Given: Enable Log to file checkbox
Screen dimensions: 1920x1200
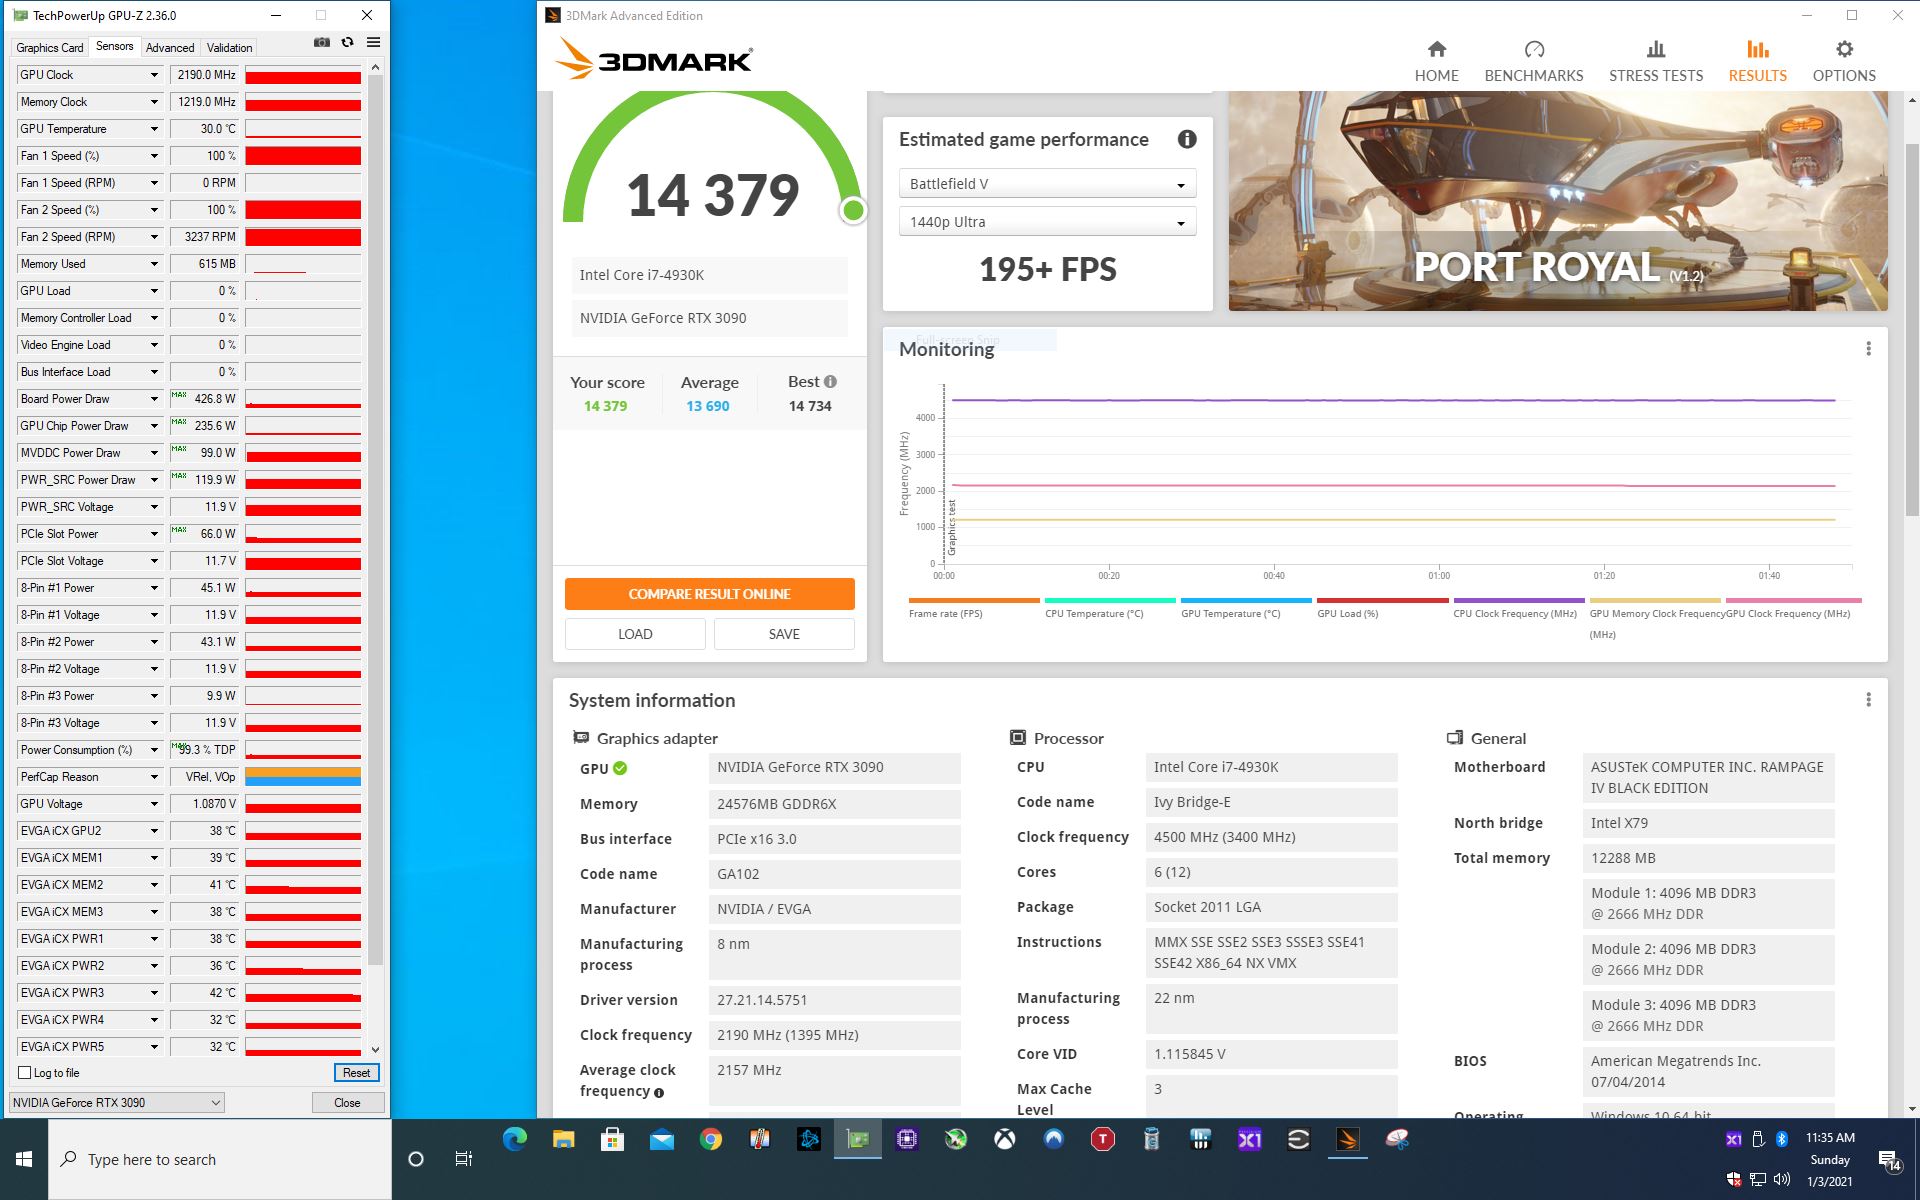Looking at the screenshot, I should click(25, 1073).
